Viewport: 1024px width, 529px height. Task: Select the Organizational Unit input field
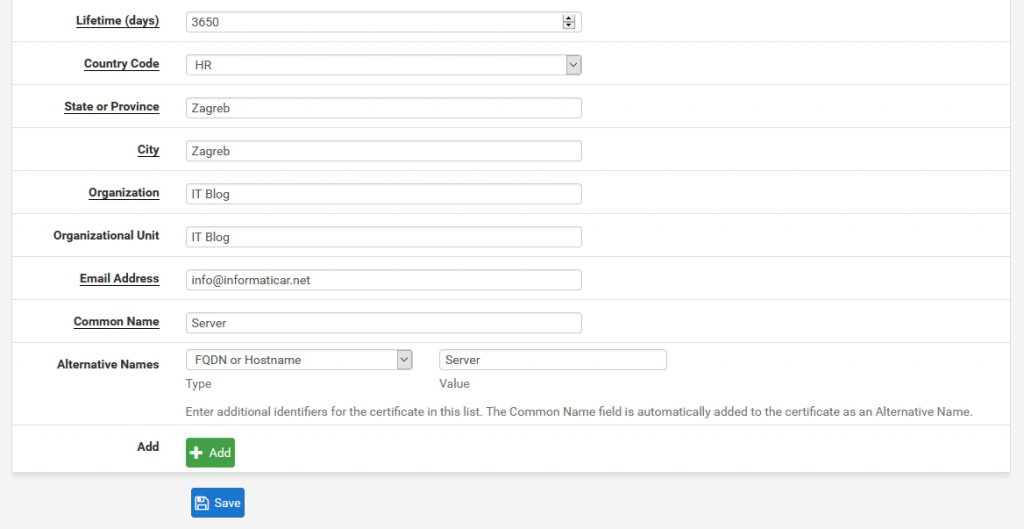383,237
